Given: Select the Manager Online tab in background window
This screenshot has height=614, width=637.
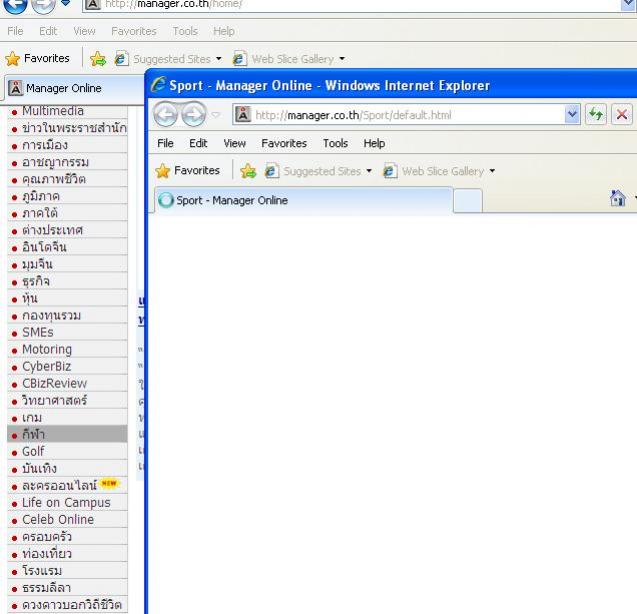Looking at the screenshot, I should click(74, 88).
